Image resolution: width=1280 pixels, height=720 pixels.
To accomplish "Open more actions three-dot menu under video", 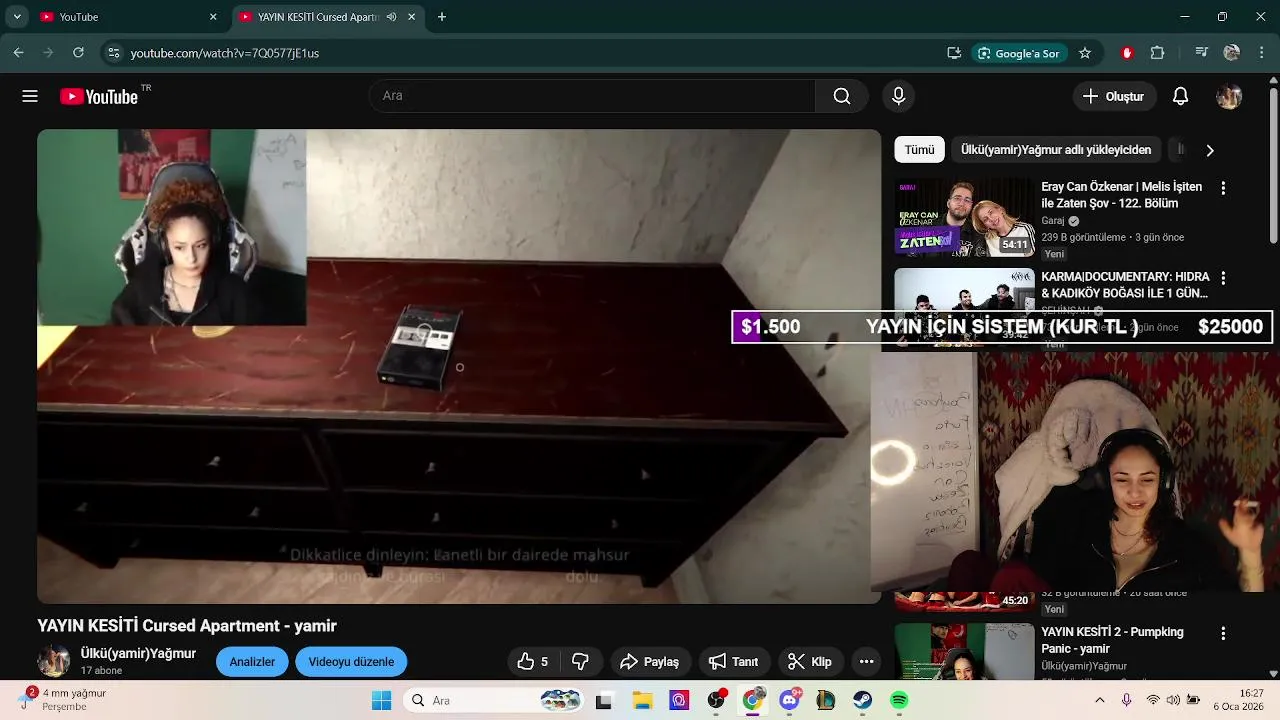I will point(866,661).
